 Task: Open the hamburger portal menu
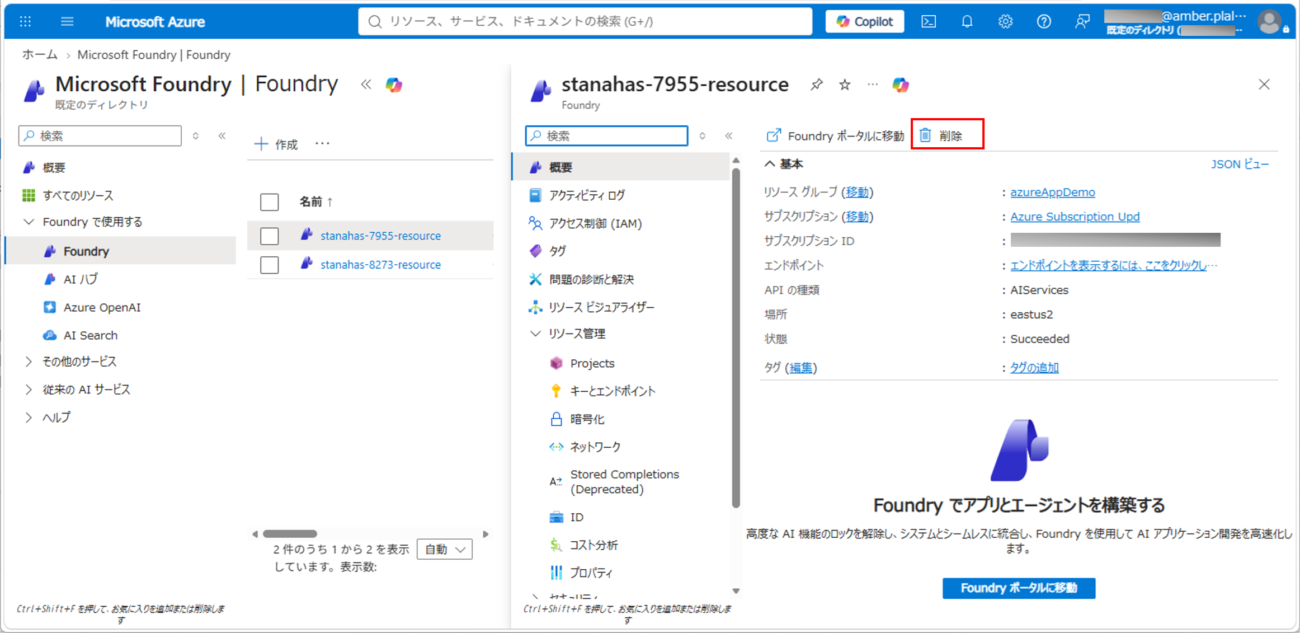tap(67, 21)
